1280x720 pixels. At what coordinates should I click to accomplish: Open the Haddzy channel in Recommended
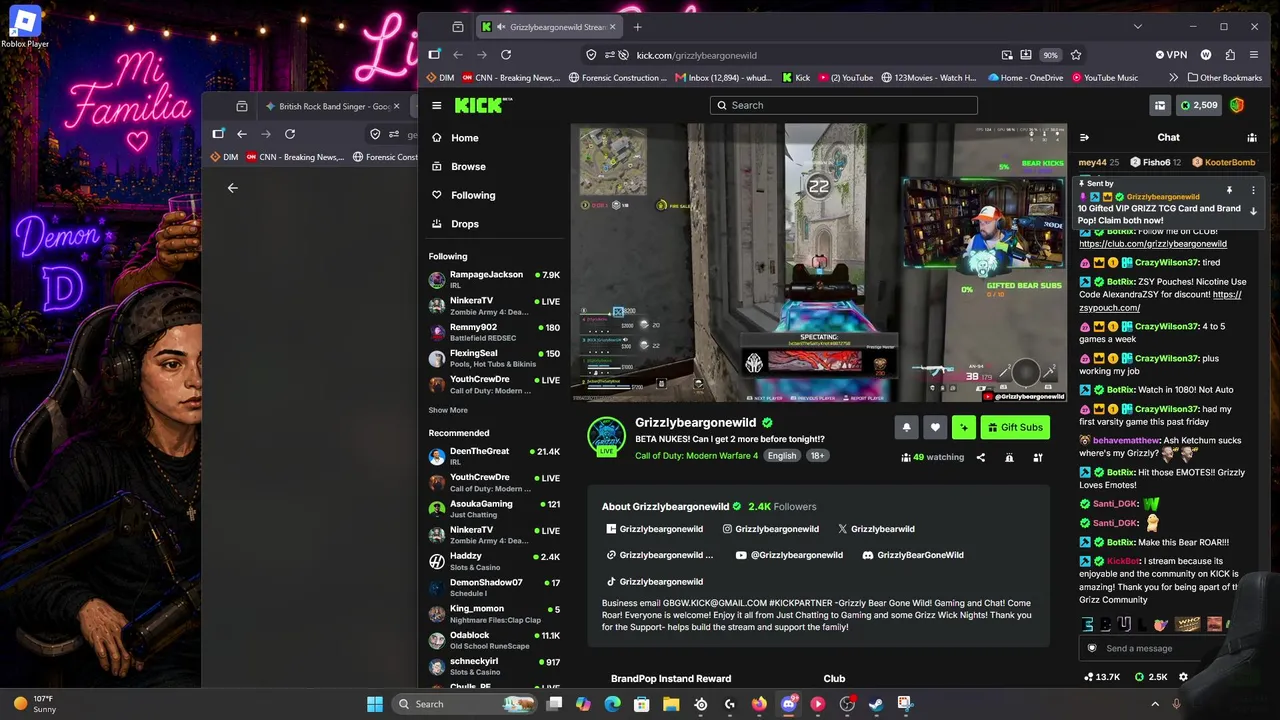(x=494, y=561)
